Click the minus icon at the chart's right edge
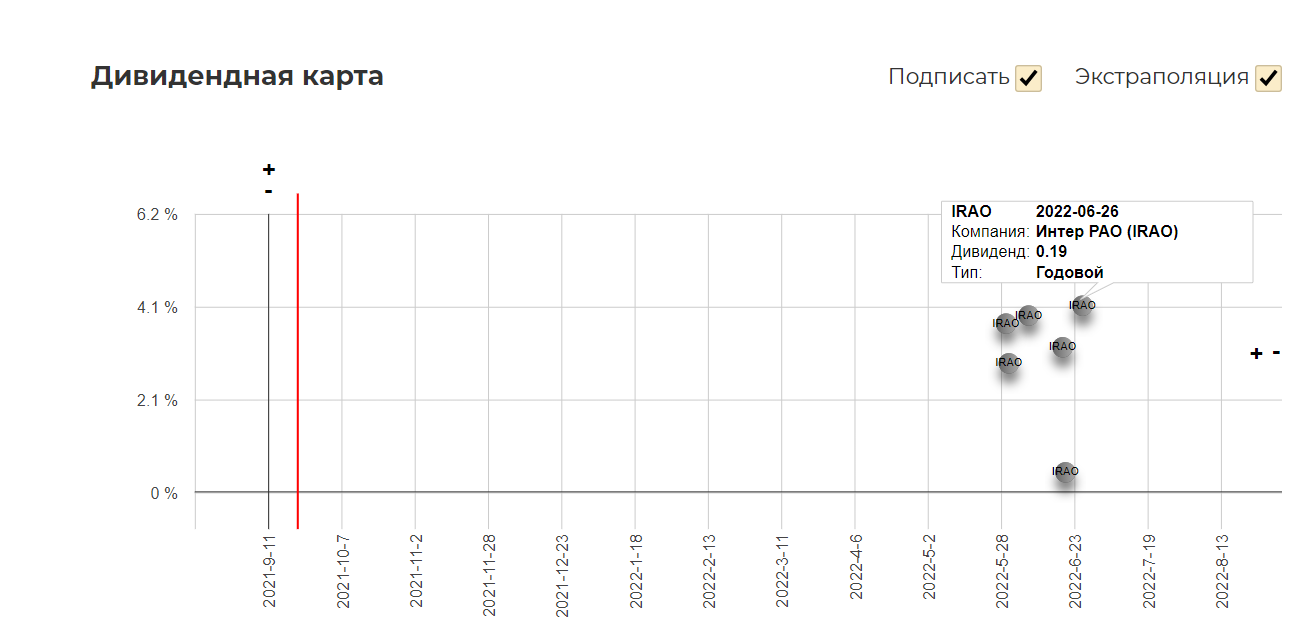This screenshot has width=1316, height=624. [1277, 352]
